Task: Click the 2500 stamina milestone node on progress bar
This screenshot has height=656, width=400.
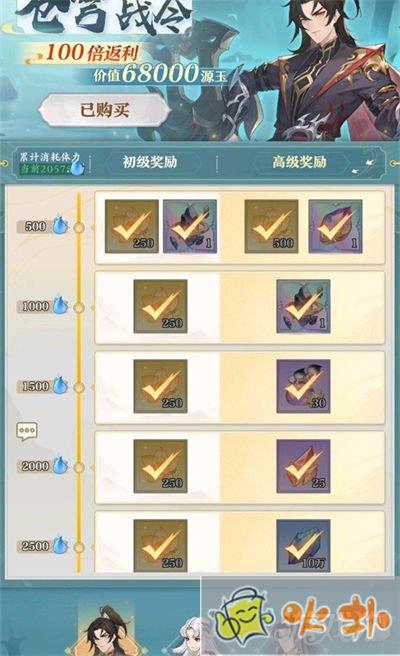Action: tap(79, 547)
